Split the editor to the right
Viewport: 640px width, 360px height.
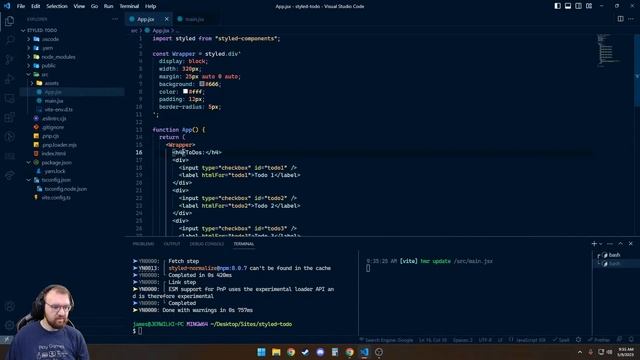(x=620, y=19)
